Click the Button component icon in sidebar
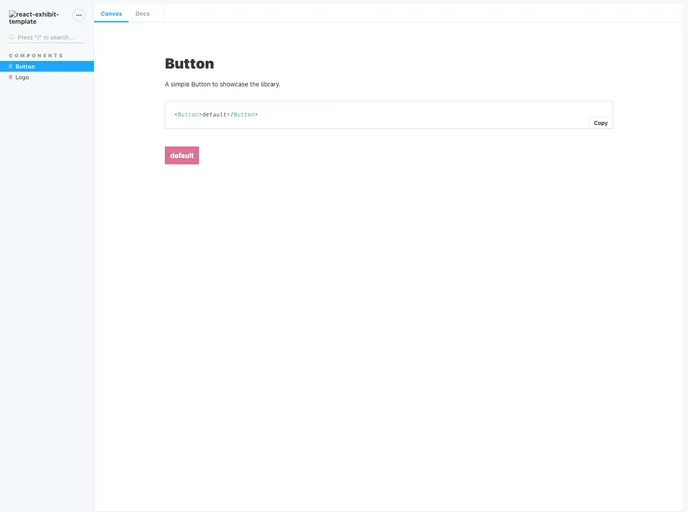This screenshot has height=512, width=688. 11,66
